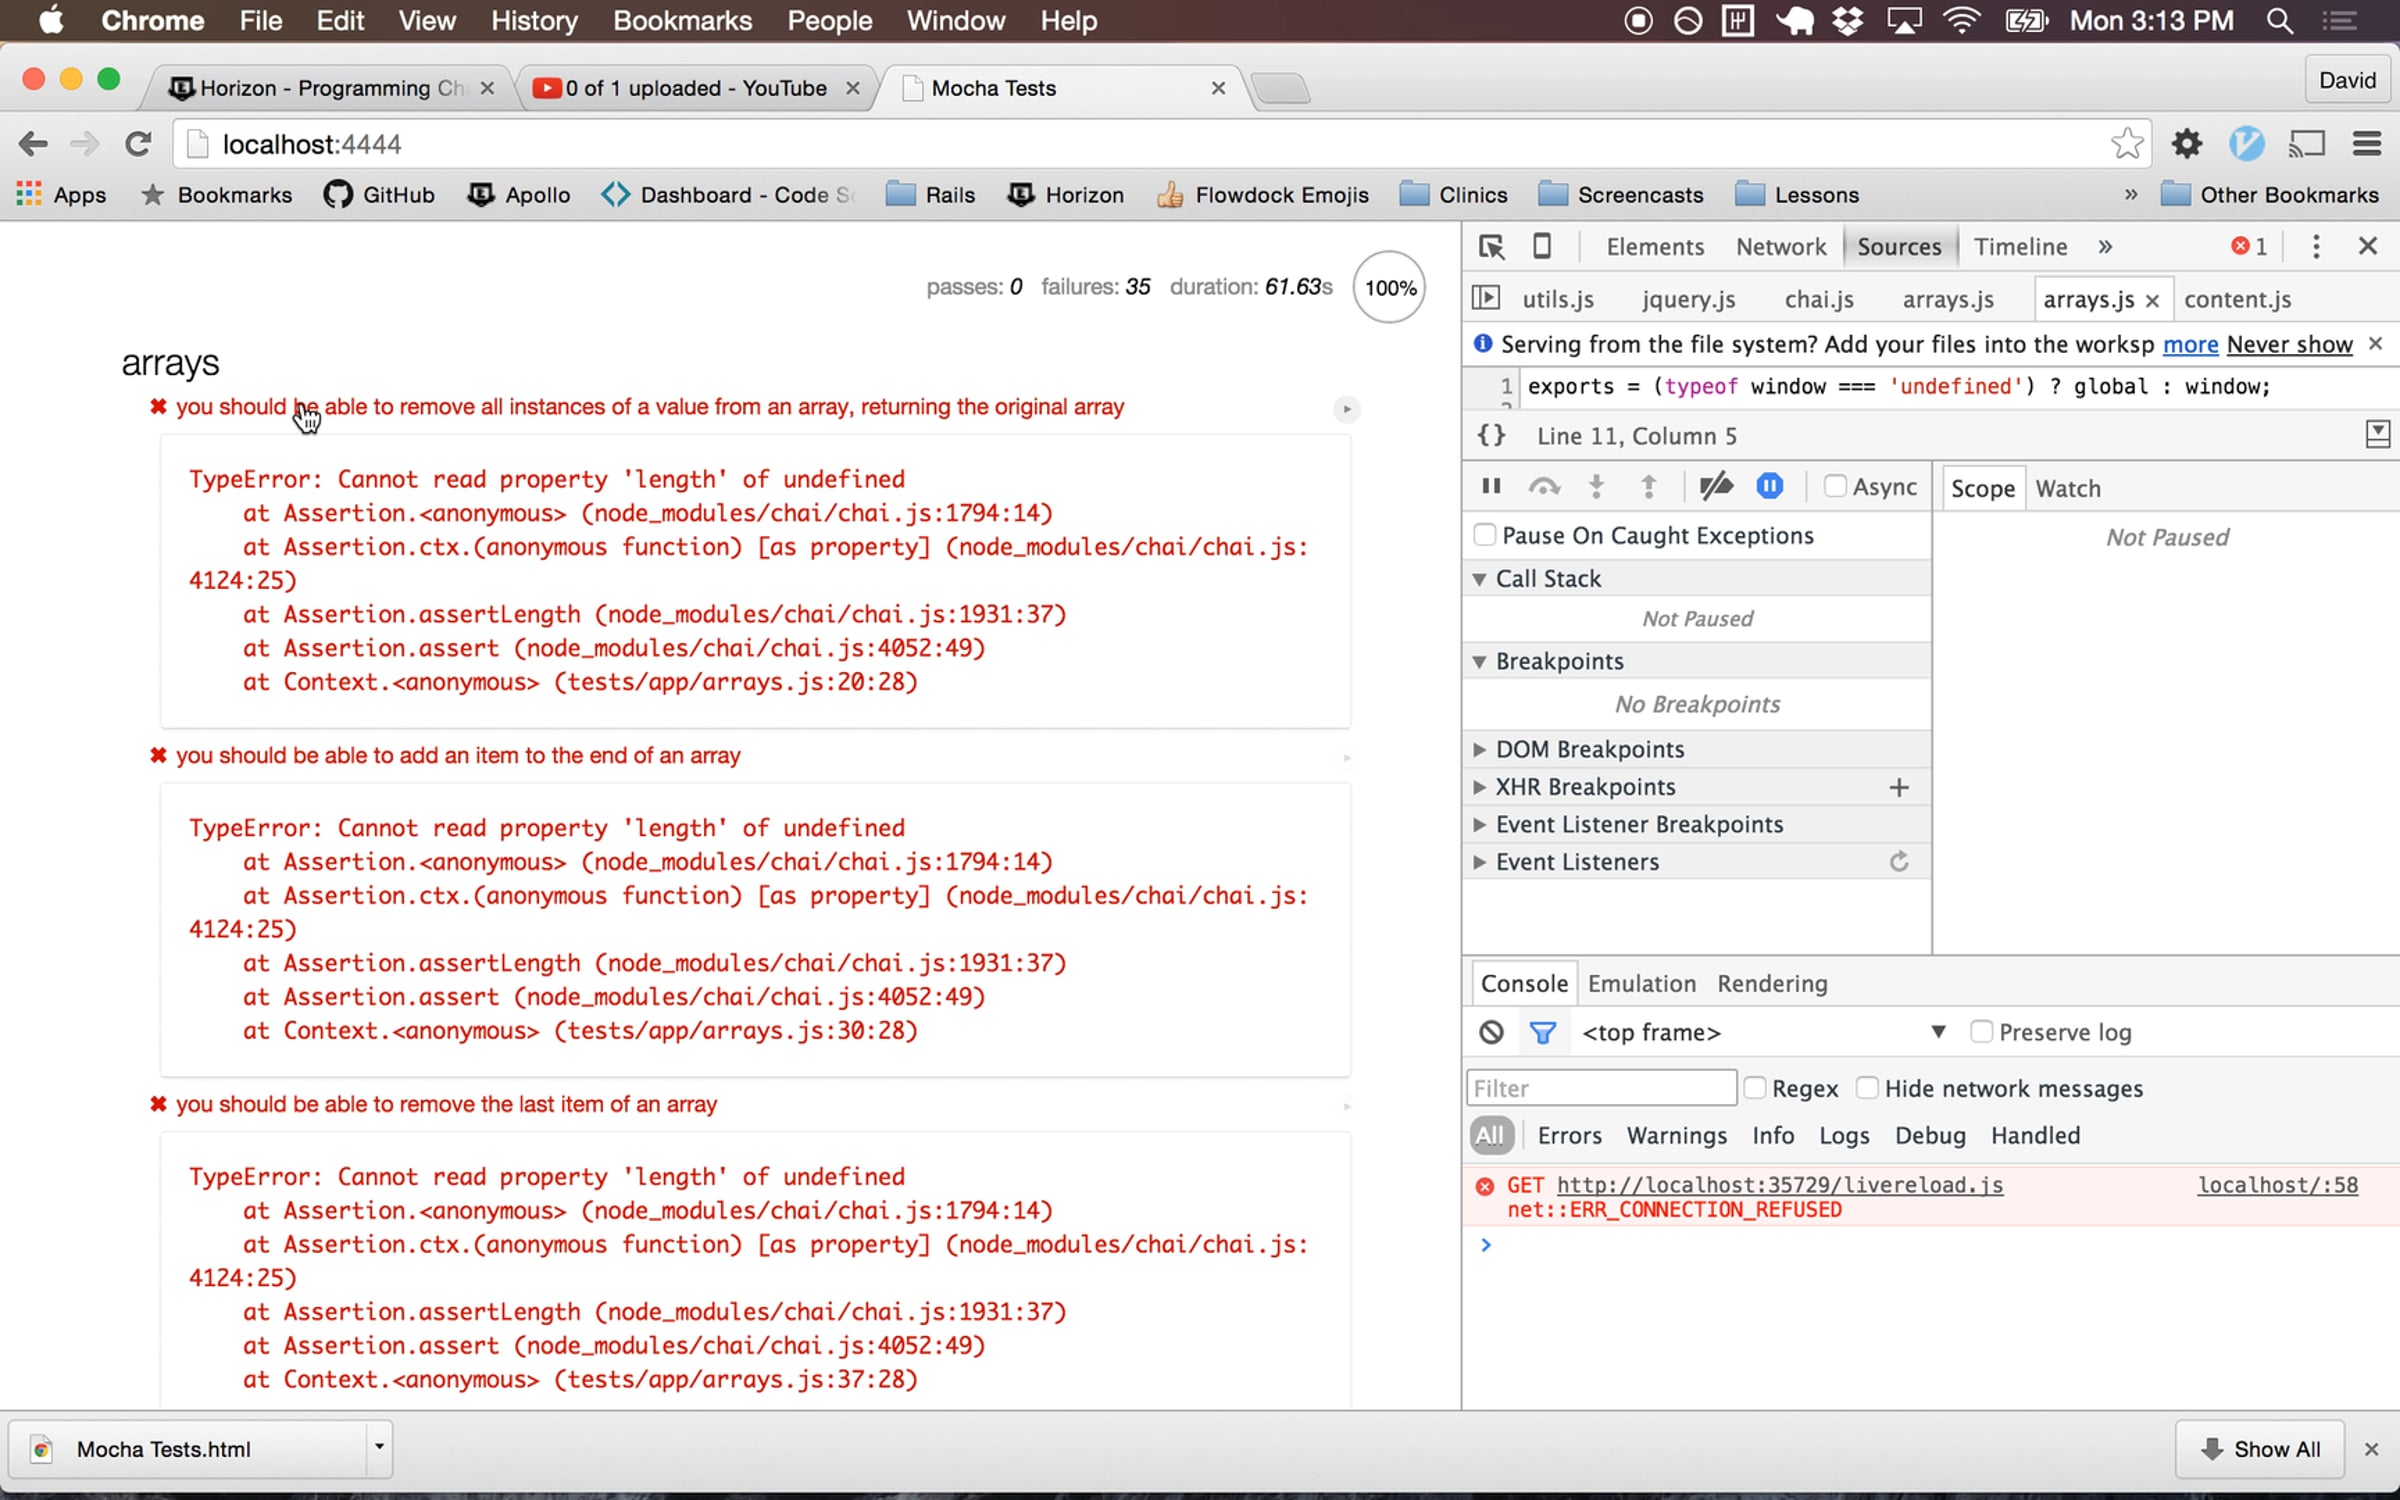The height and width of the screenshot is (1500, 2400).
Task: Click the bookmark star in address bar
Action: 2126,144
